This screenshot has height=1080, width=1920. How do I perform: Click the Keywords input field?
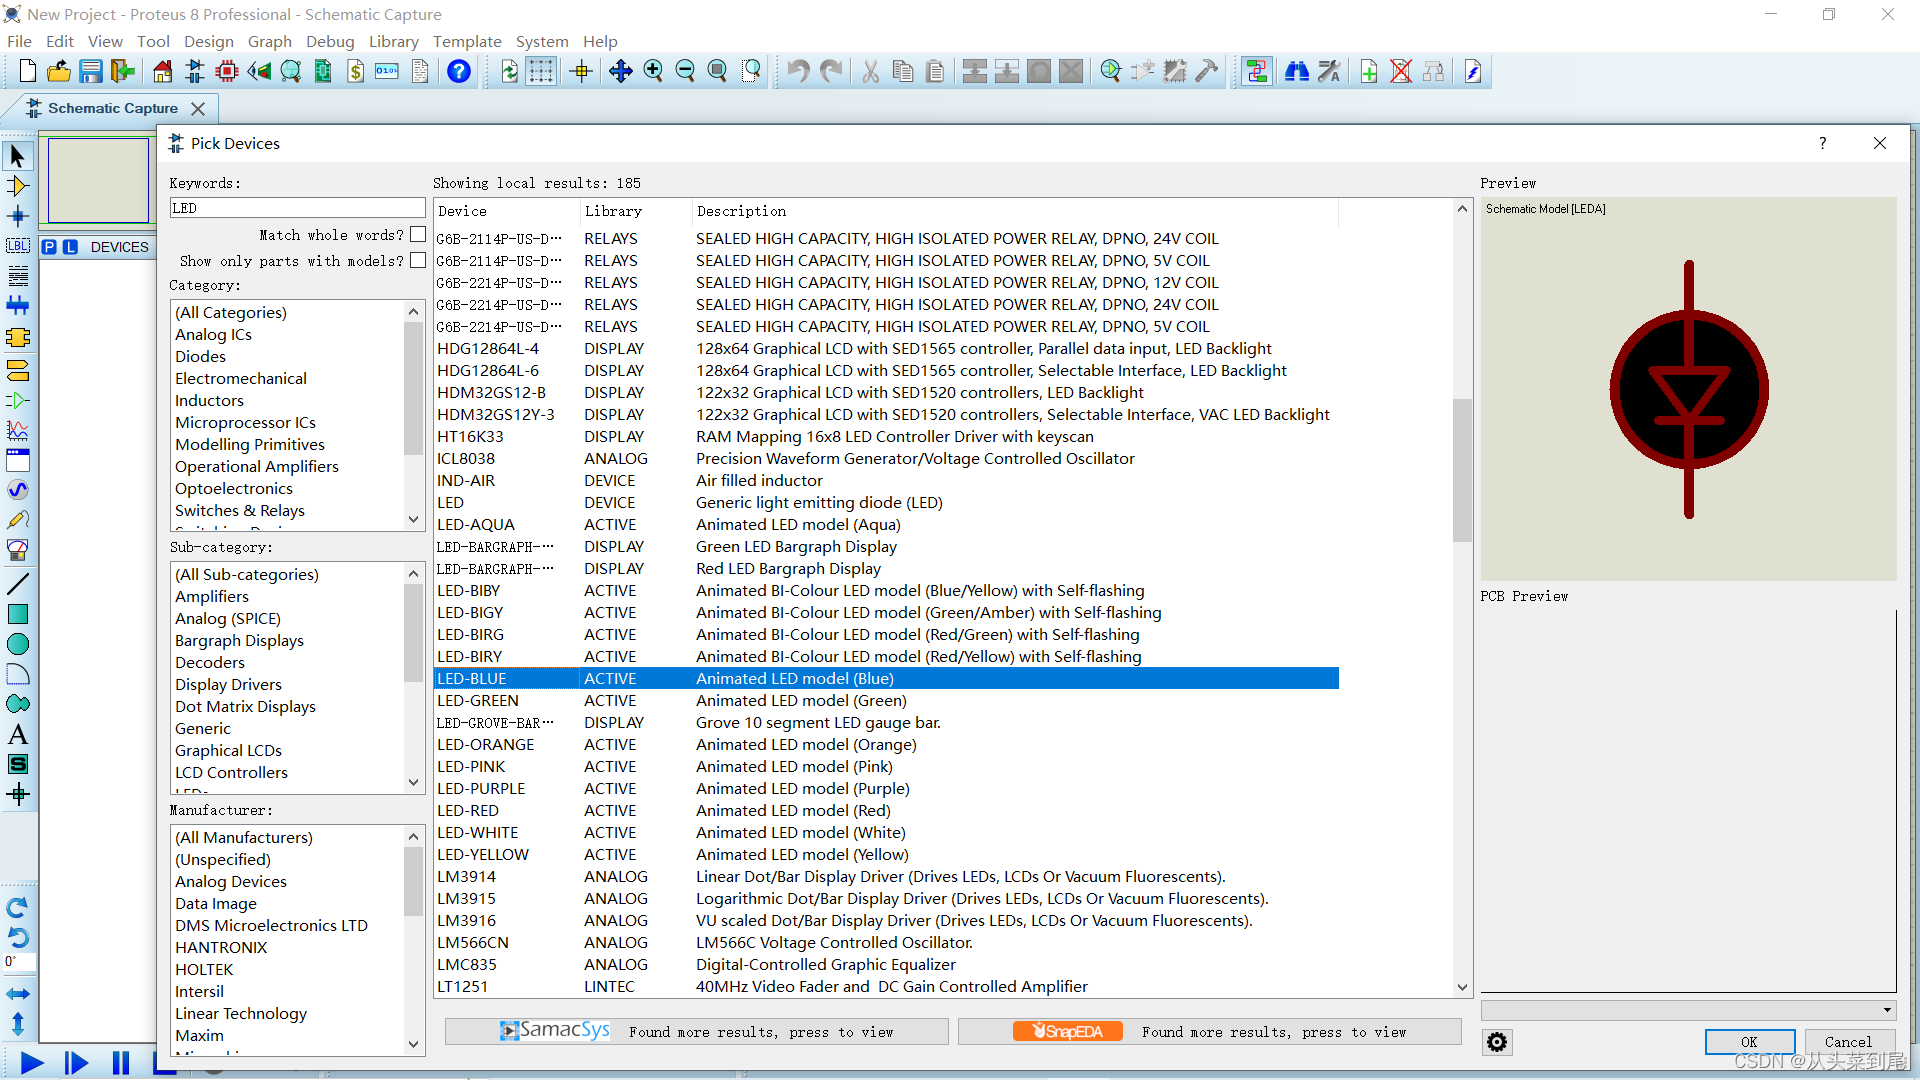click(297, 208)
